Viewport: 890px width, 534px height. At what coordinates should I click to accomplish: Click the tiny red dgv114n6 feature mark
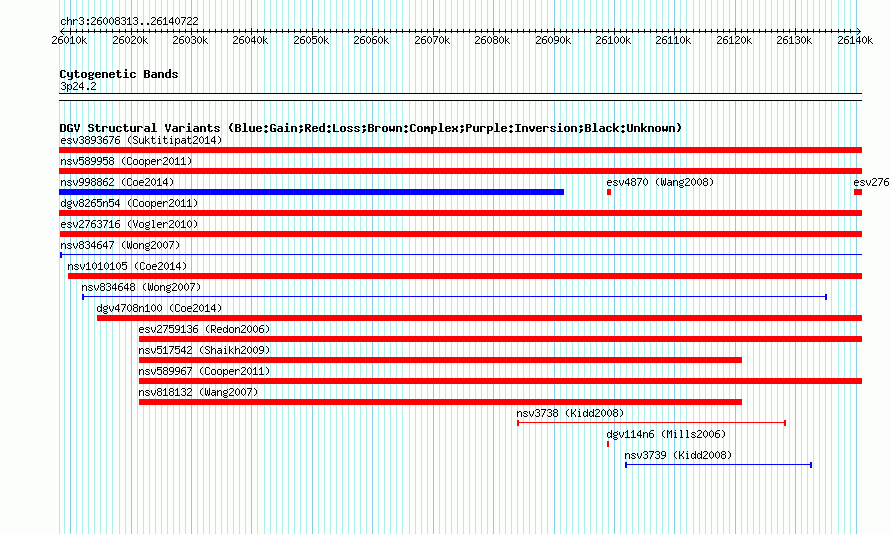coord(608,444)
